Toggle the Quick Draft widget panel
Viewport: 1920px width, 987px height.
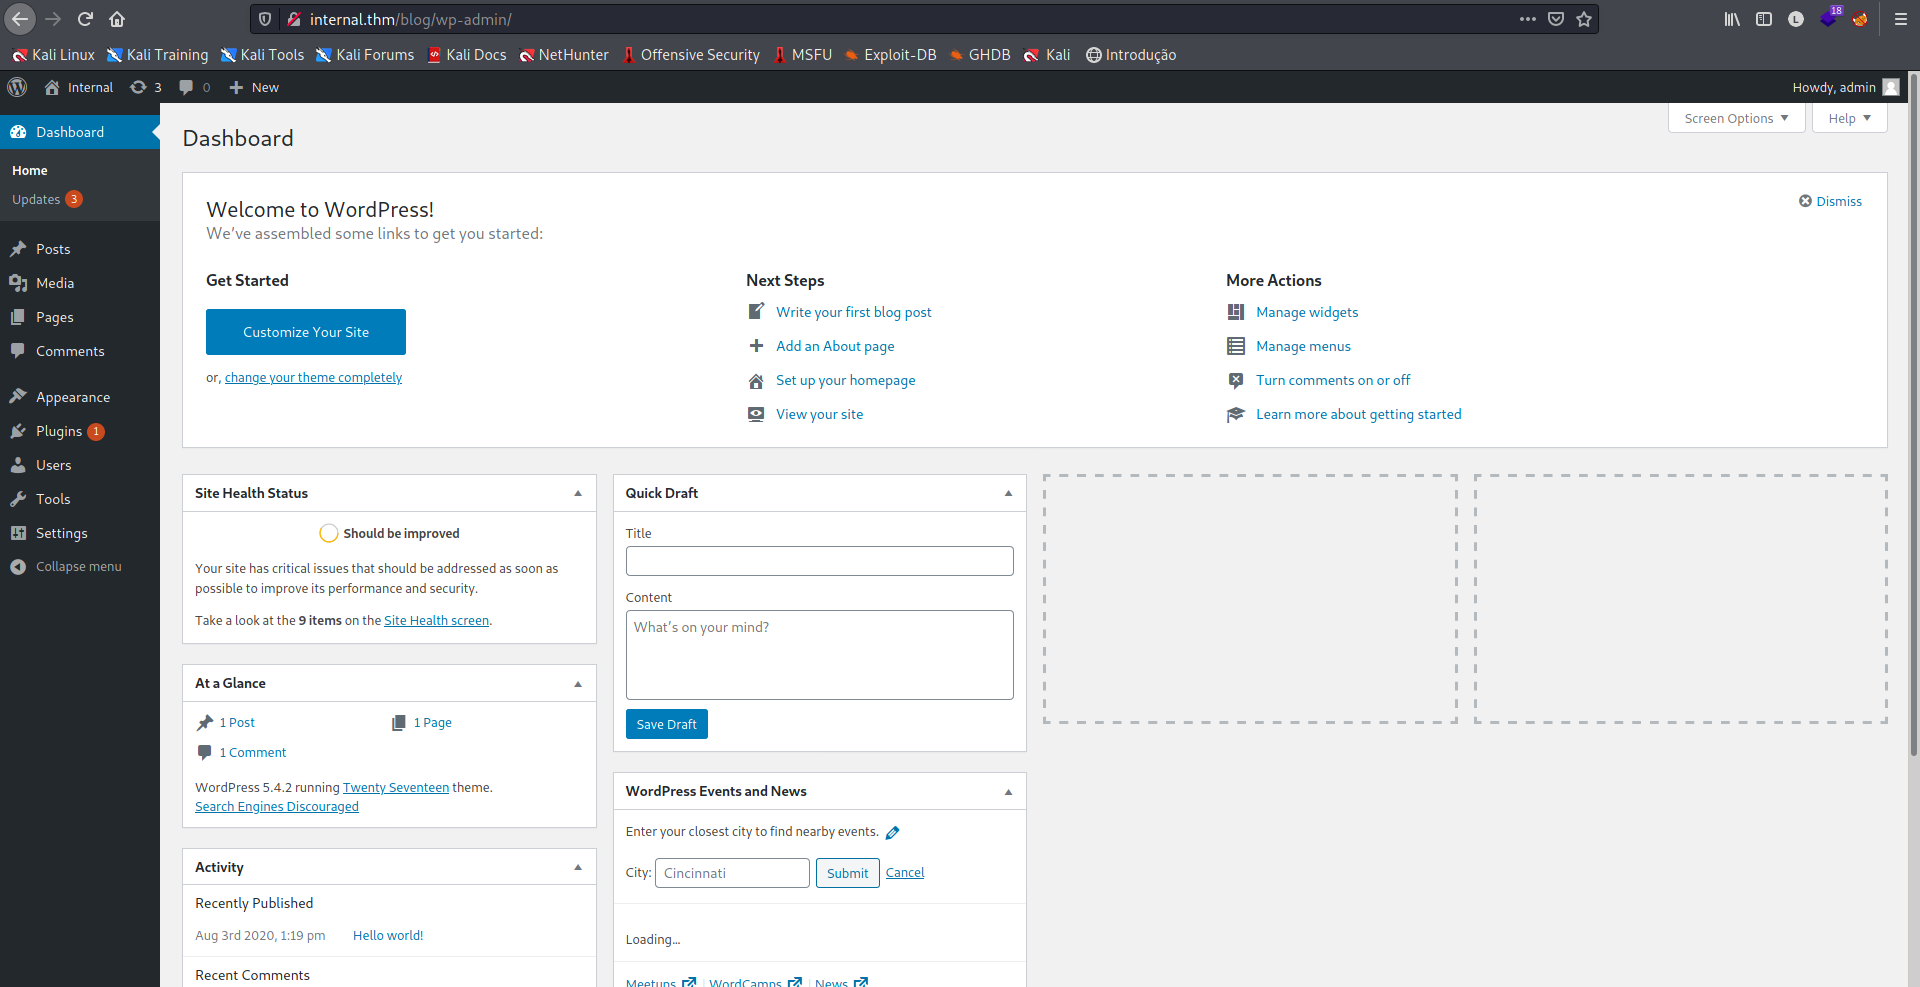coord(1008,493)
